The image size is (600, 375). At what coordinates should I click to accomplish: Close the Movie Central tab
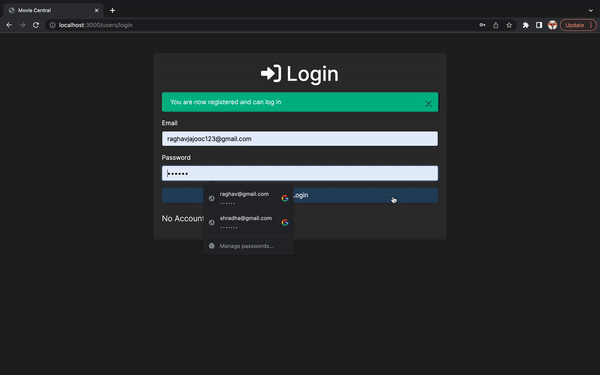(x=96, y=10)
